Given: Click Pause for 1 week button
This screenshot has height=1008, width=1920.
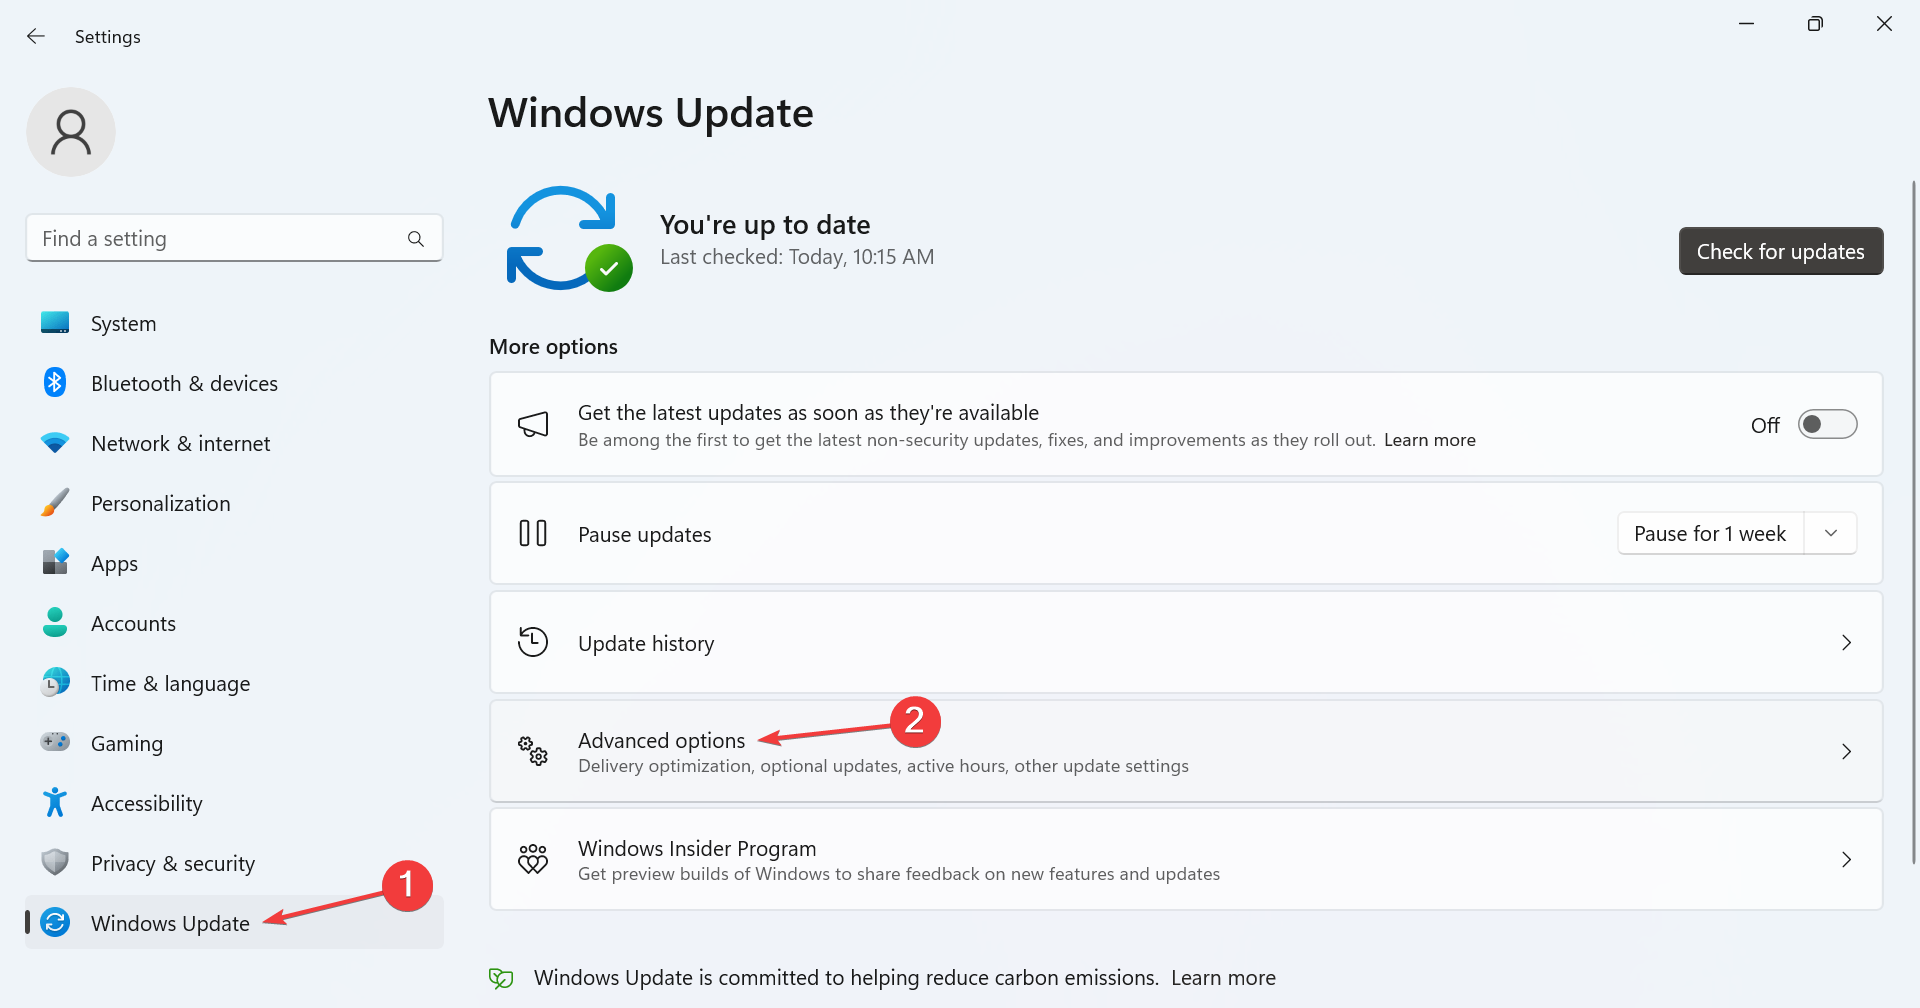Looking at the screenshot, I should (1710, 533).
